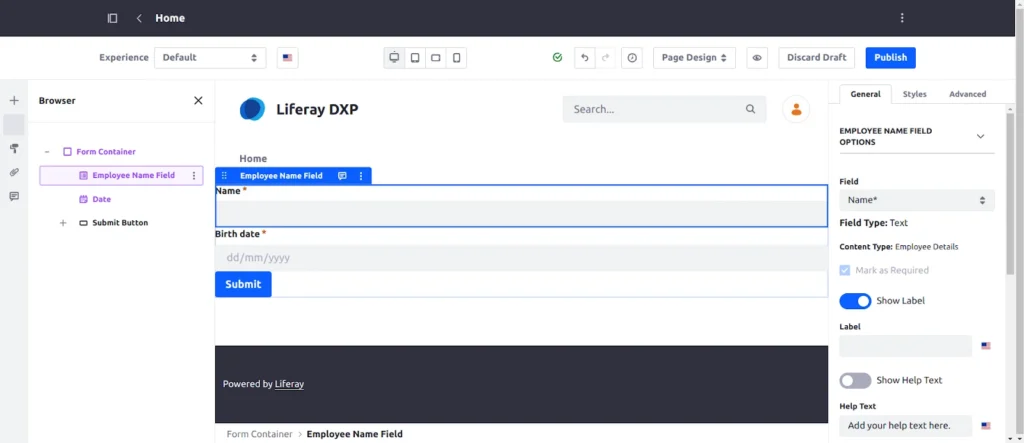This screenshot has width=1024, height=443.
Task: Open fragment toolbar kebab options
Action: (x=361, y=176)
